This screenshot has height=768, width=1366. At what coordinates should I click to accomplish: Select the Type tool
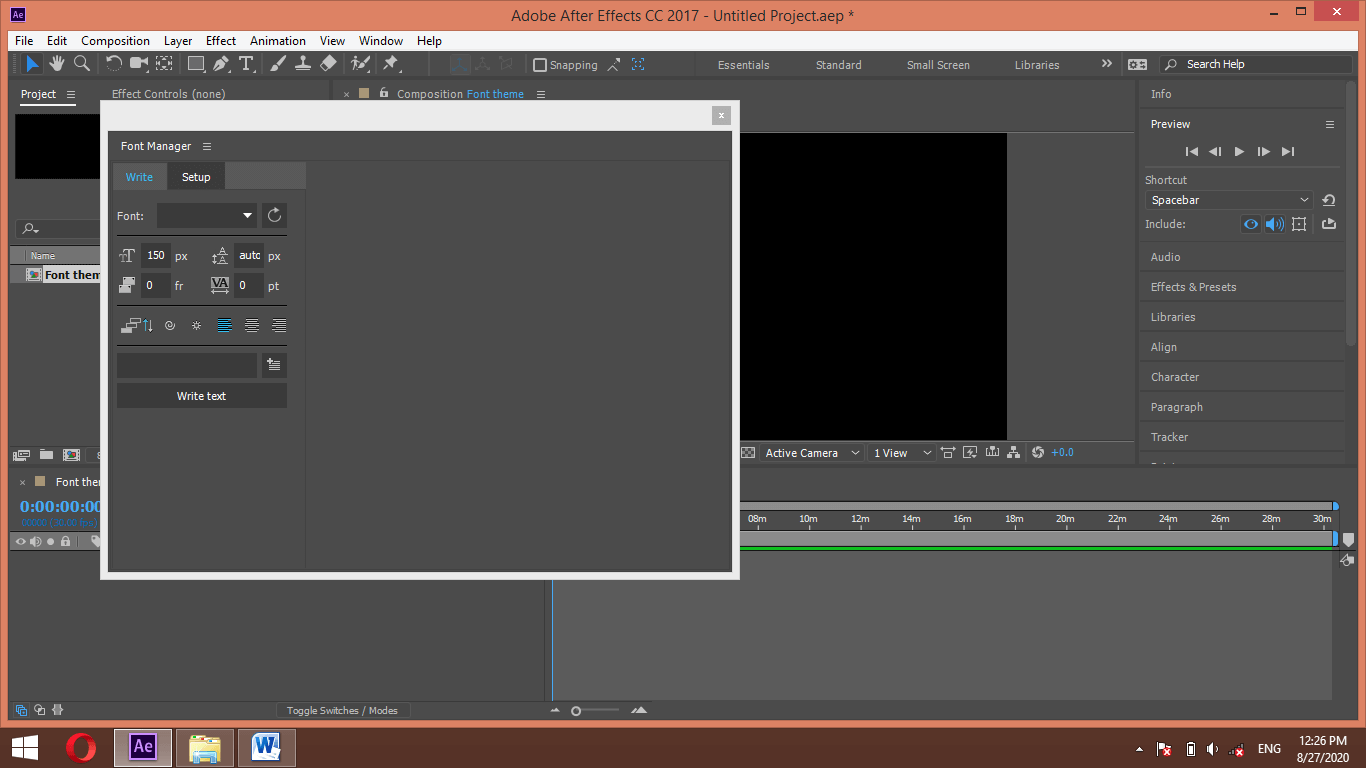248,63
